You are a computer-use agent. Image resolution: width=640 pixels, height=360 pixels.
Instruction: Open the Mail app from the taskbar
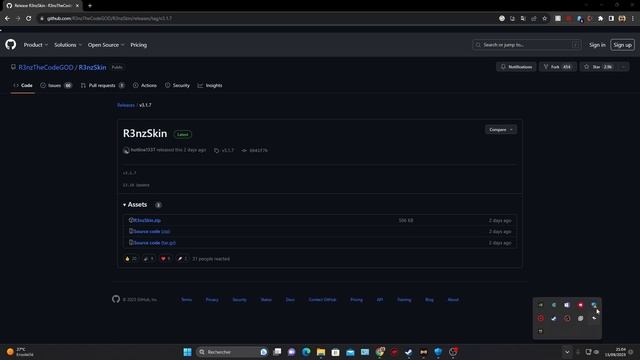tap(350, 352)
